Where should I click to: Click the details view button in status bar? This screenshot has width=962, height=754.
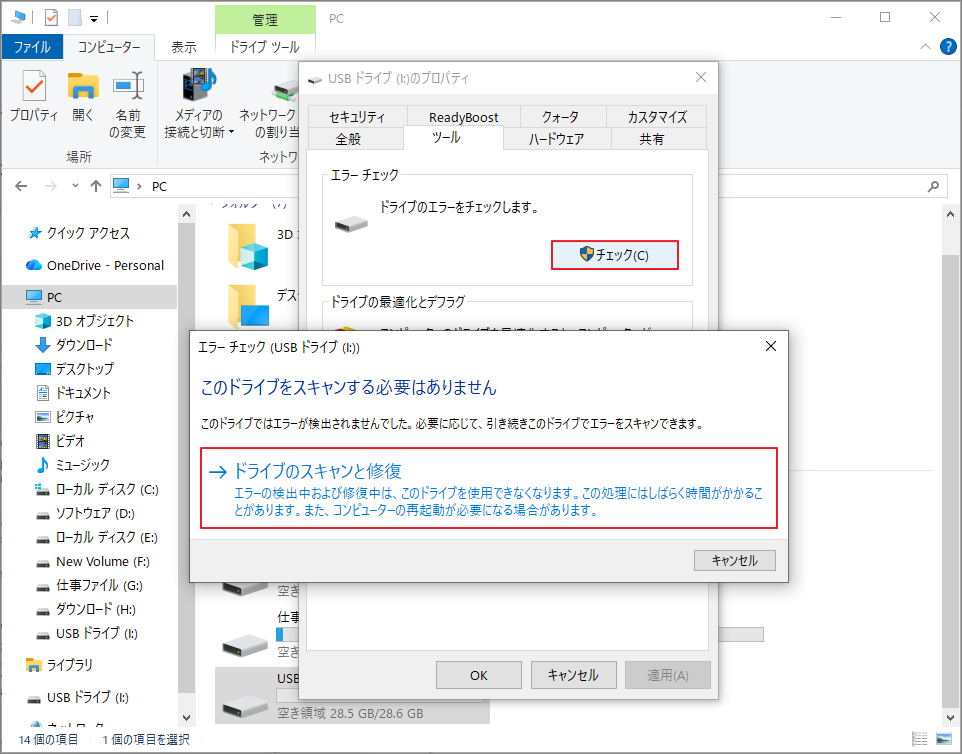(919, 739)
